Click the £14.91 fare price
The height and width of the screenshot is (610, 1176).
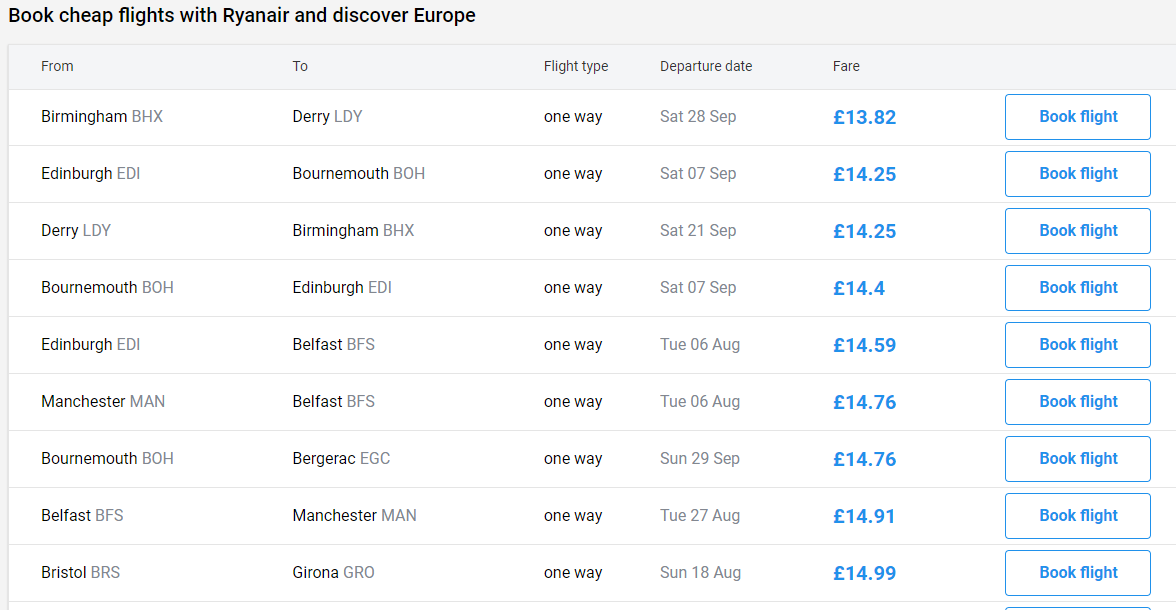(x=865, y=516)
